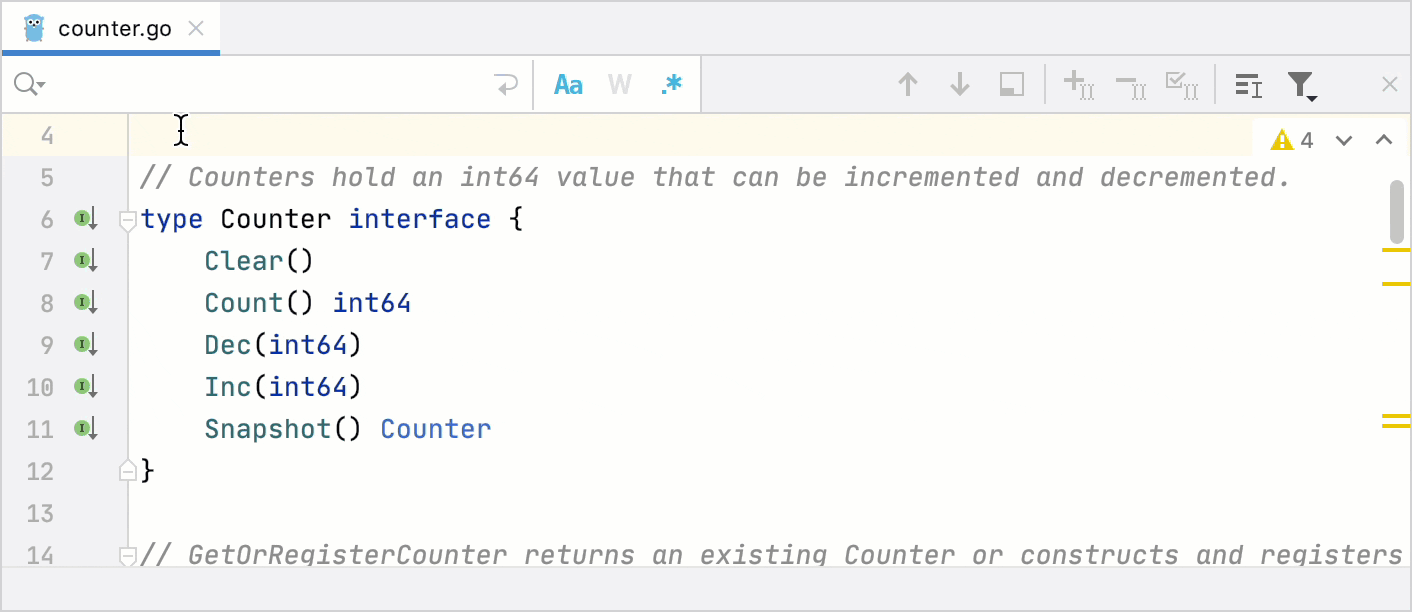The image size is (1412, 612).
Task: Select all occurrences with the checkmark icon
Action: [x=1181, y=84]
